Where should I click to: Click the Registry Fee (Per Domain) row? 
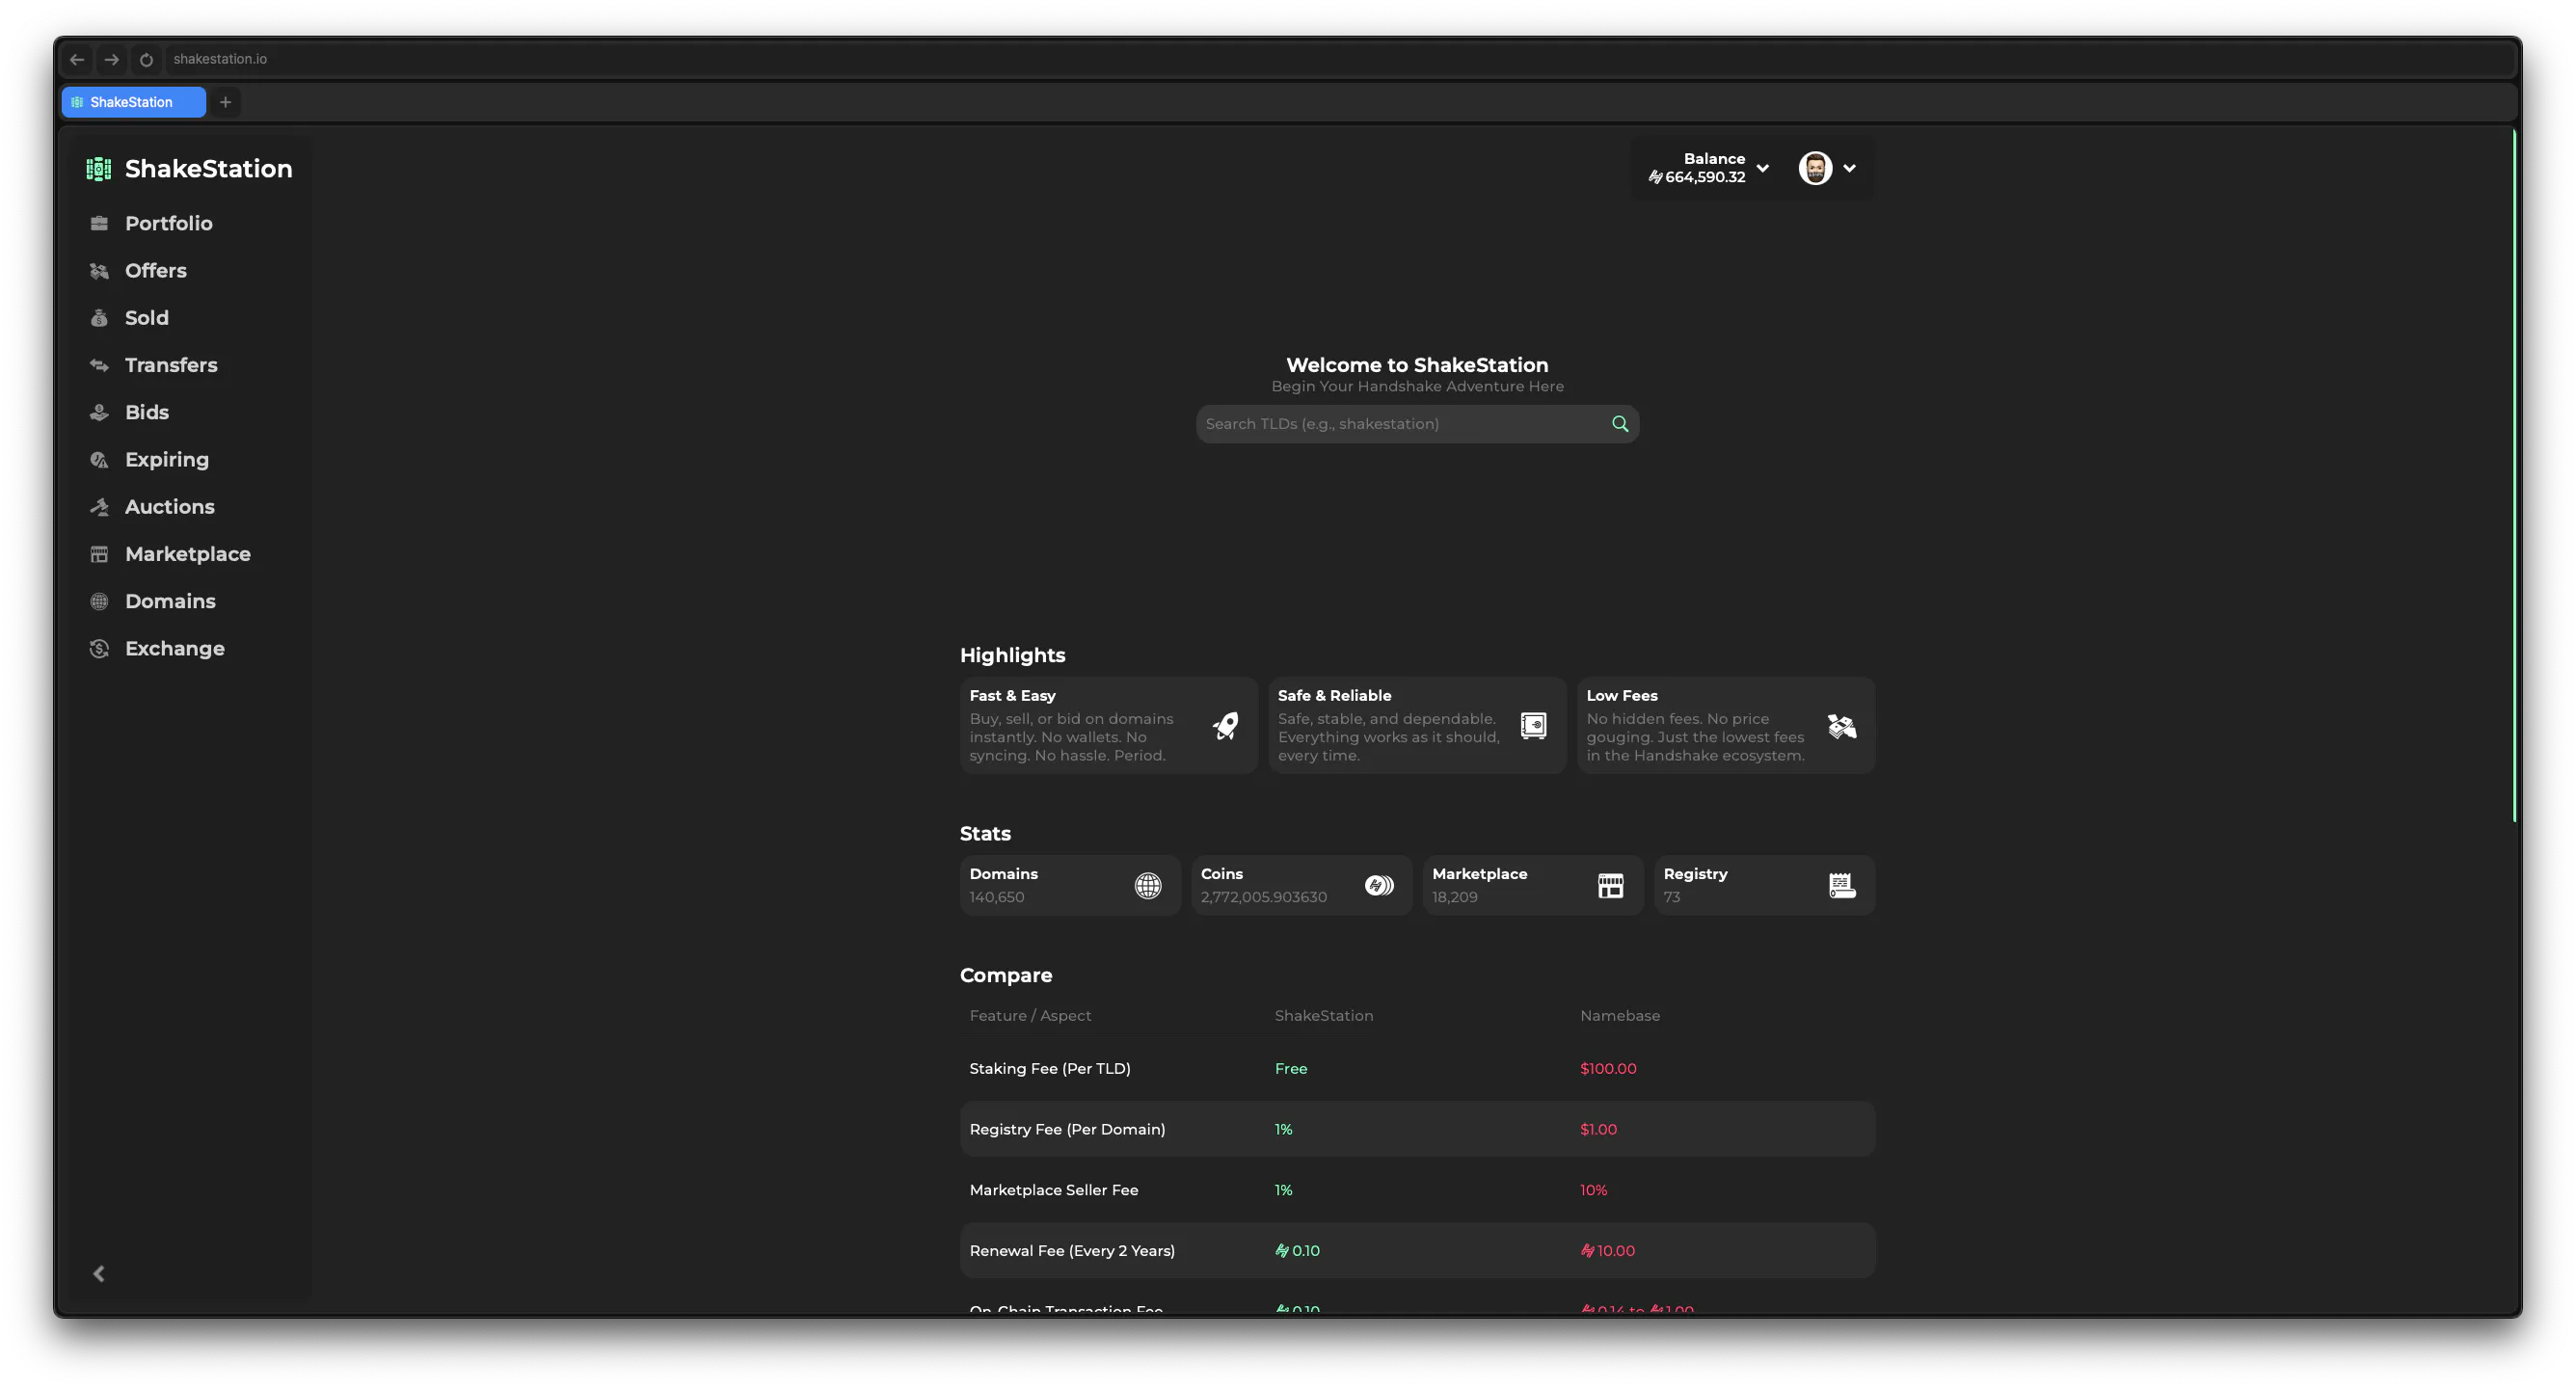1417,1129
